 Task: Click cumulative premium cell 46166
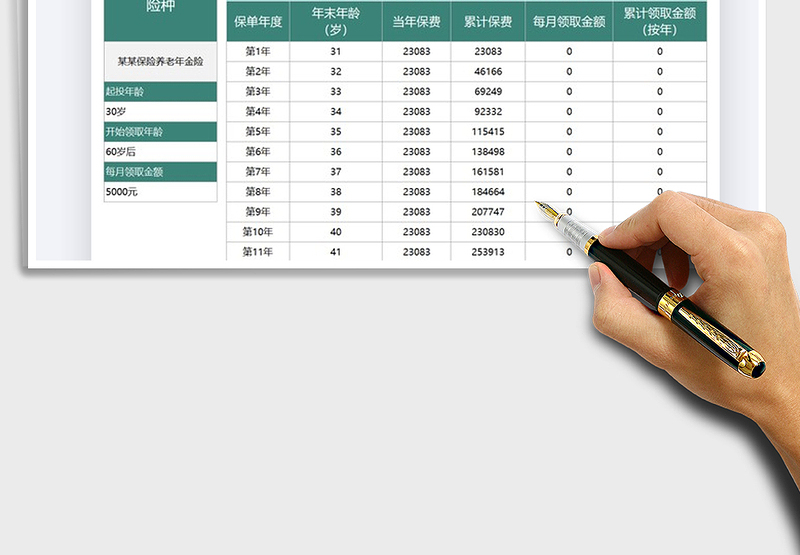(488, 71)
